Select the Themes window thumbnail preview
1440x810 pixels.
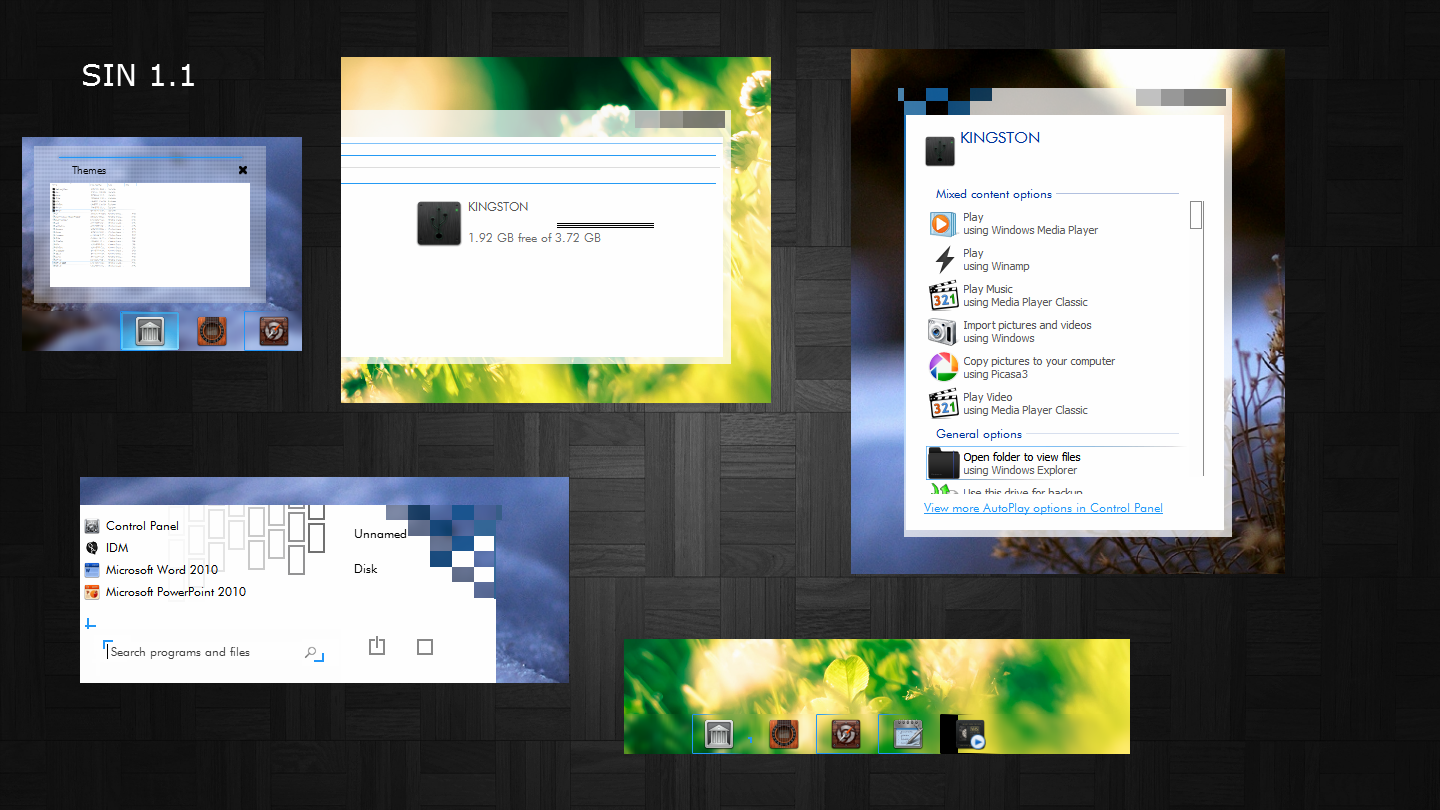click(x=150, y=236)
